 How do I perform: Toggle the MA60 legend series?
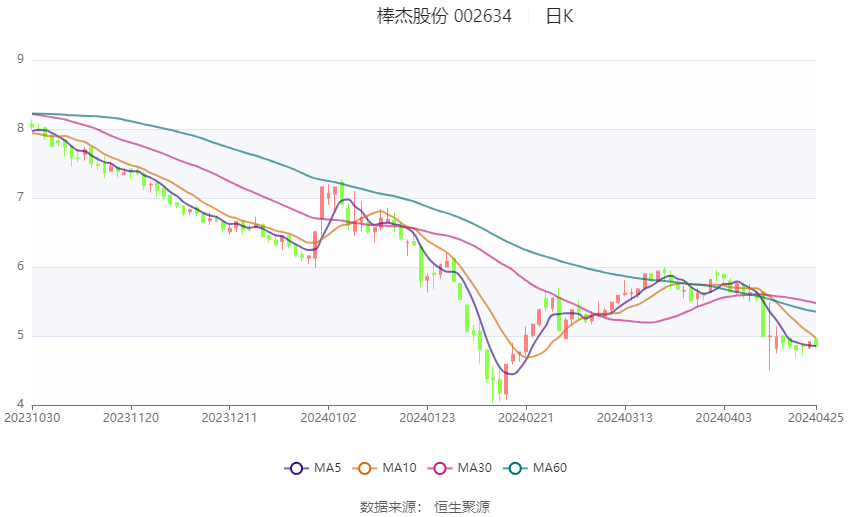(535, 468)
